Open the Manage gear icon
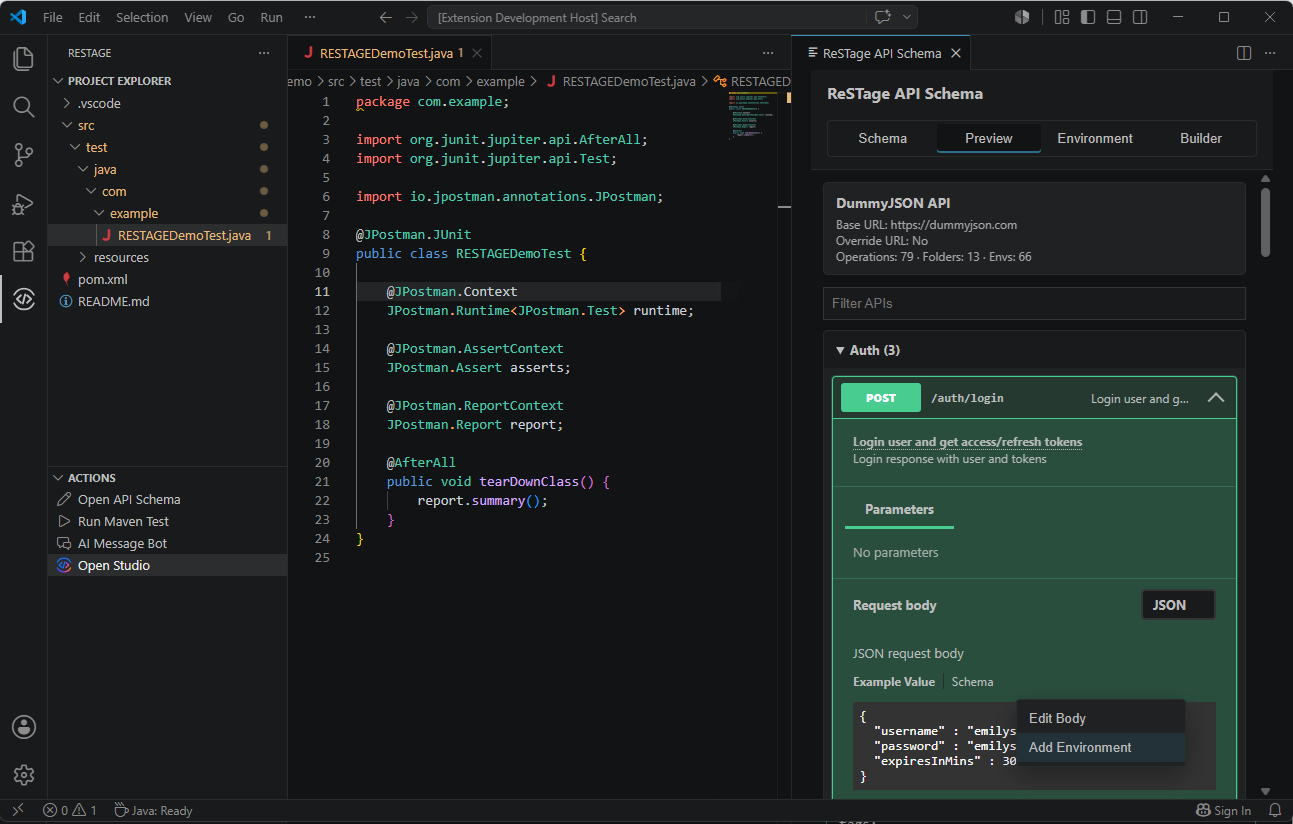This screenshot has height=824, width=1293. [x=24, y=775]
